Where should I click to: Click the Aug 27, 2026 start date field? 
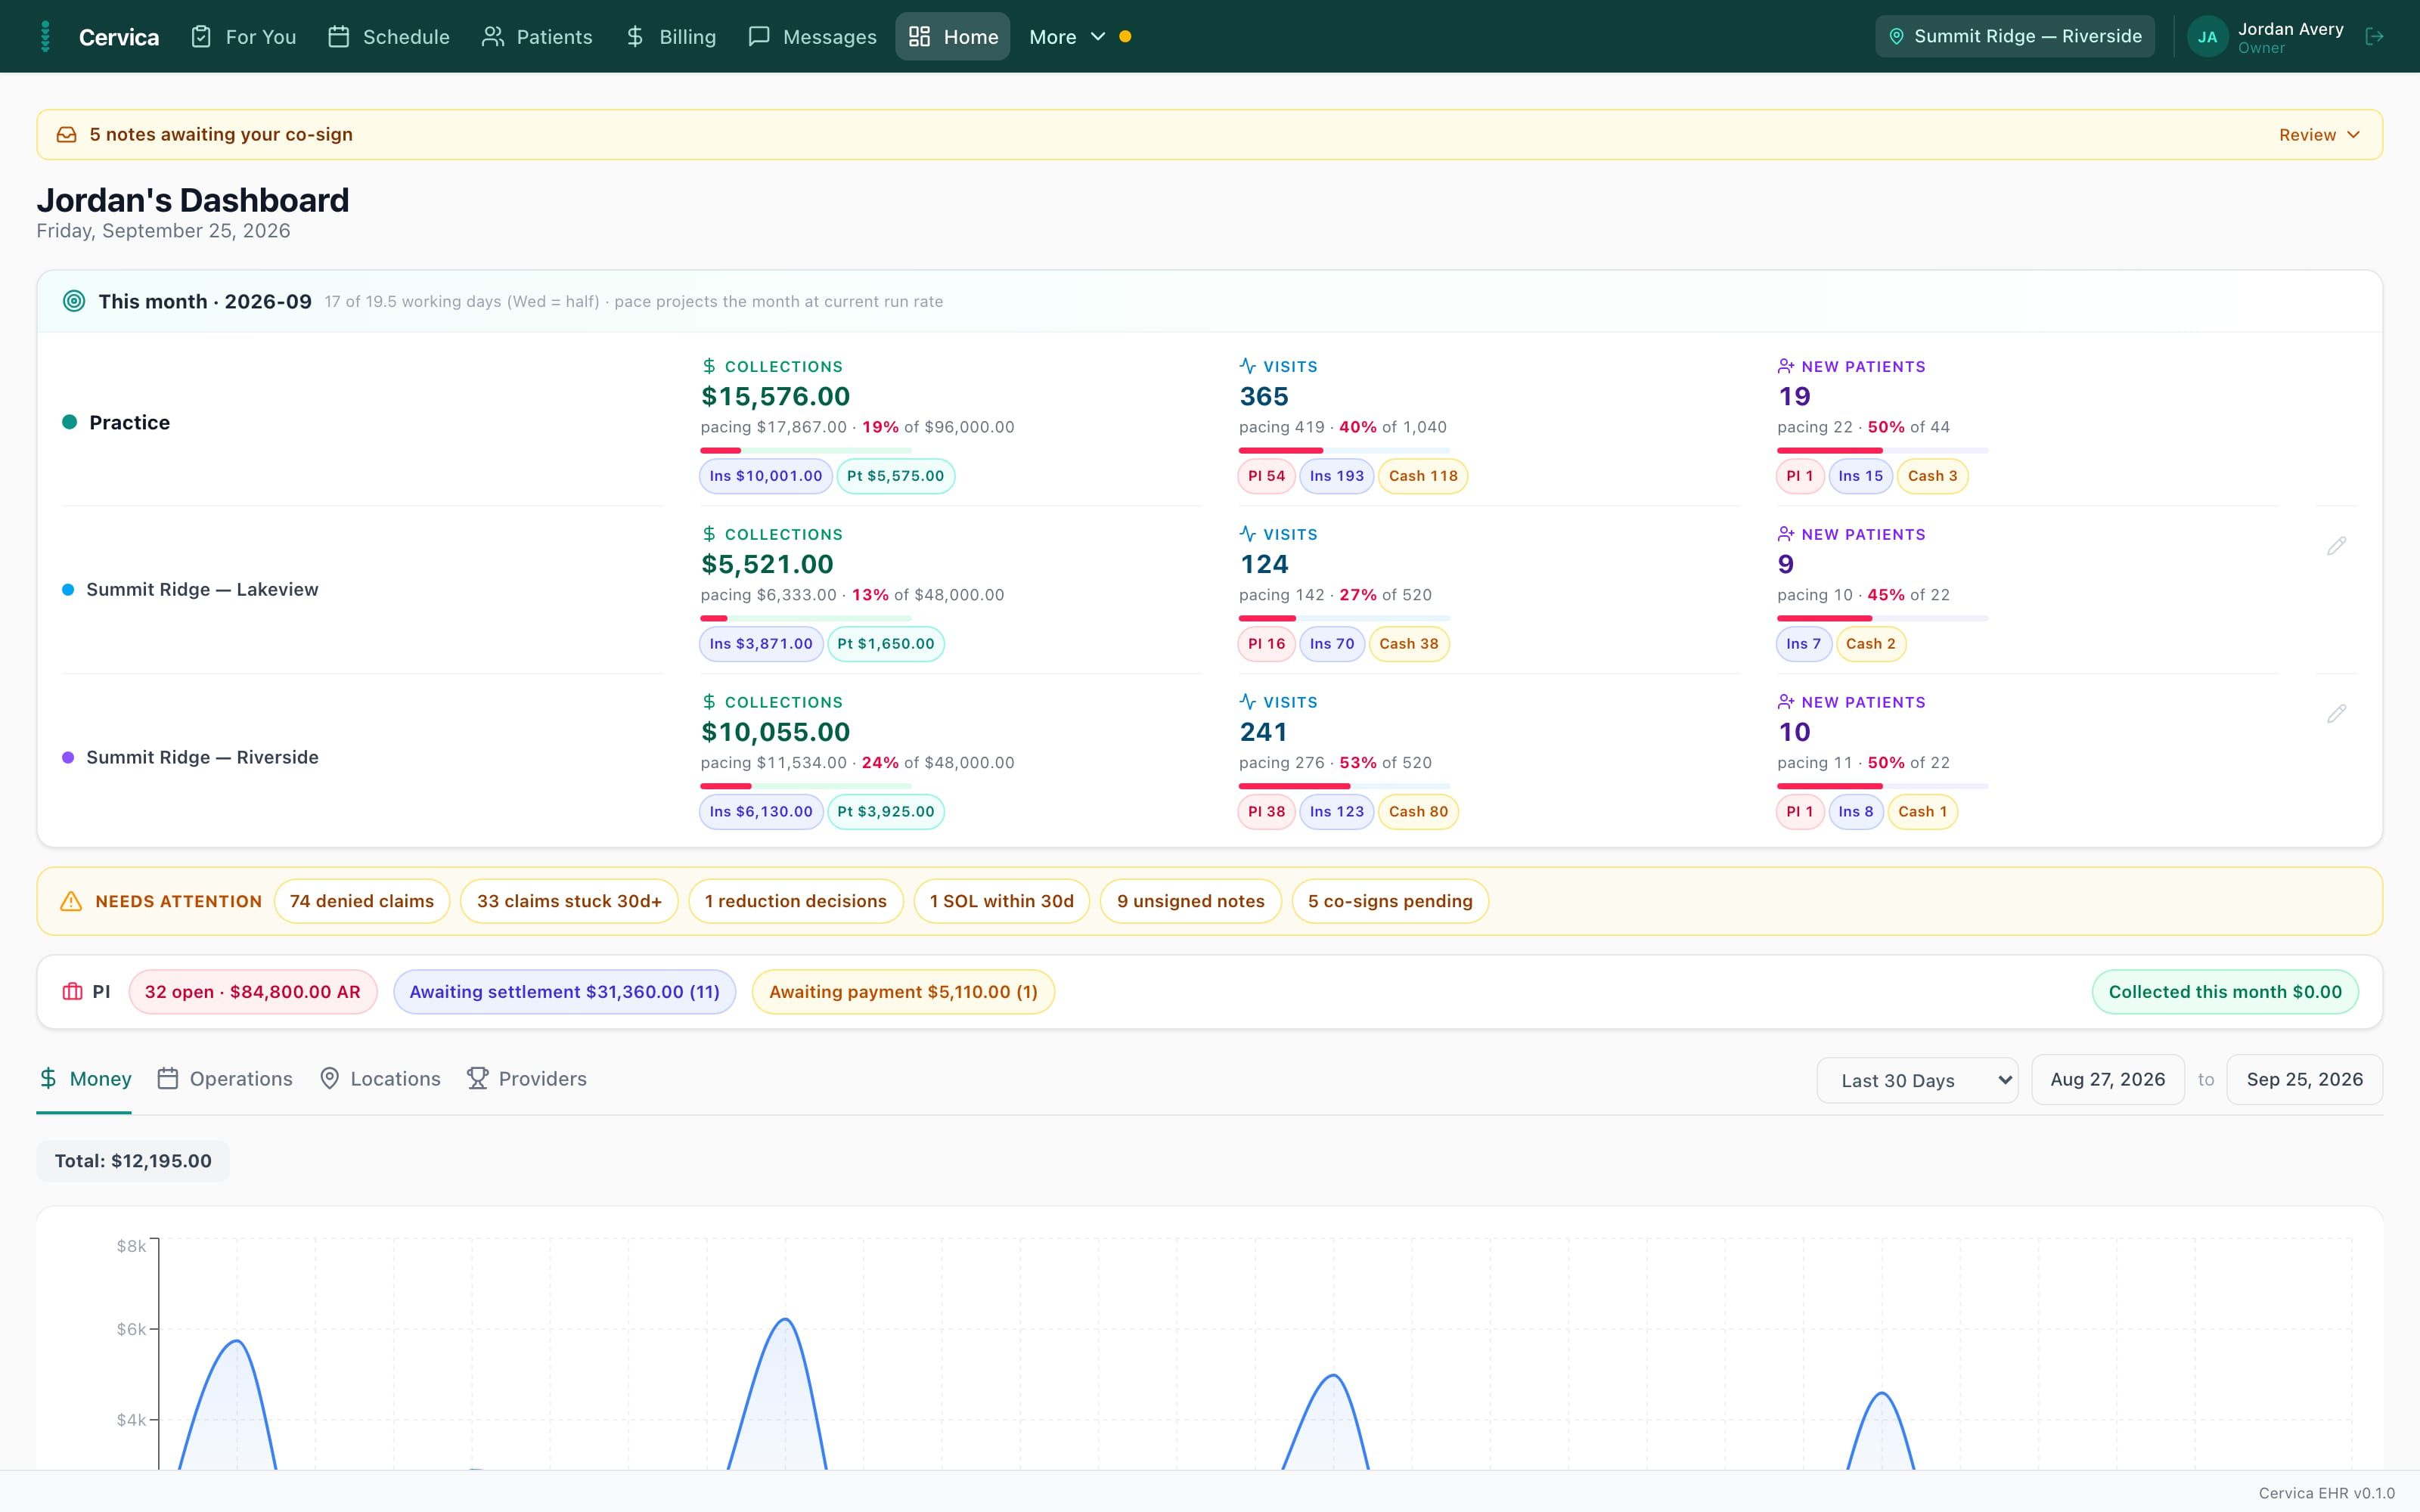tap(2108, 1080)
